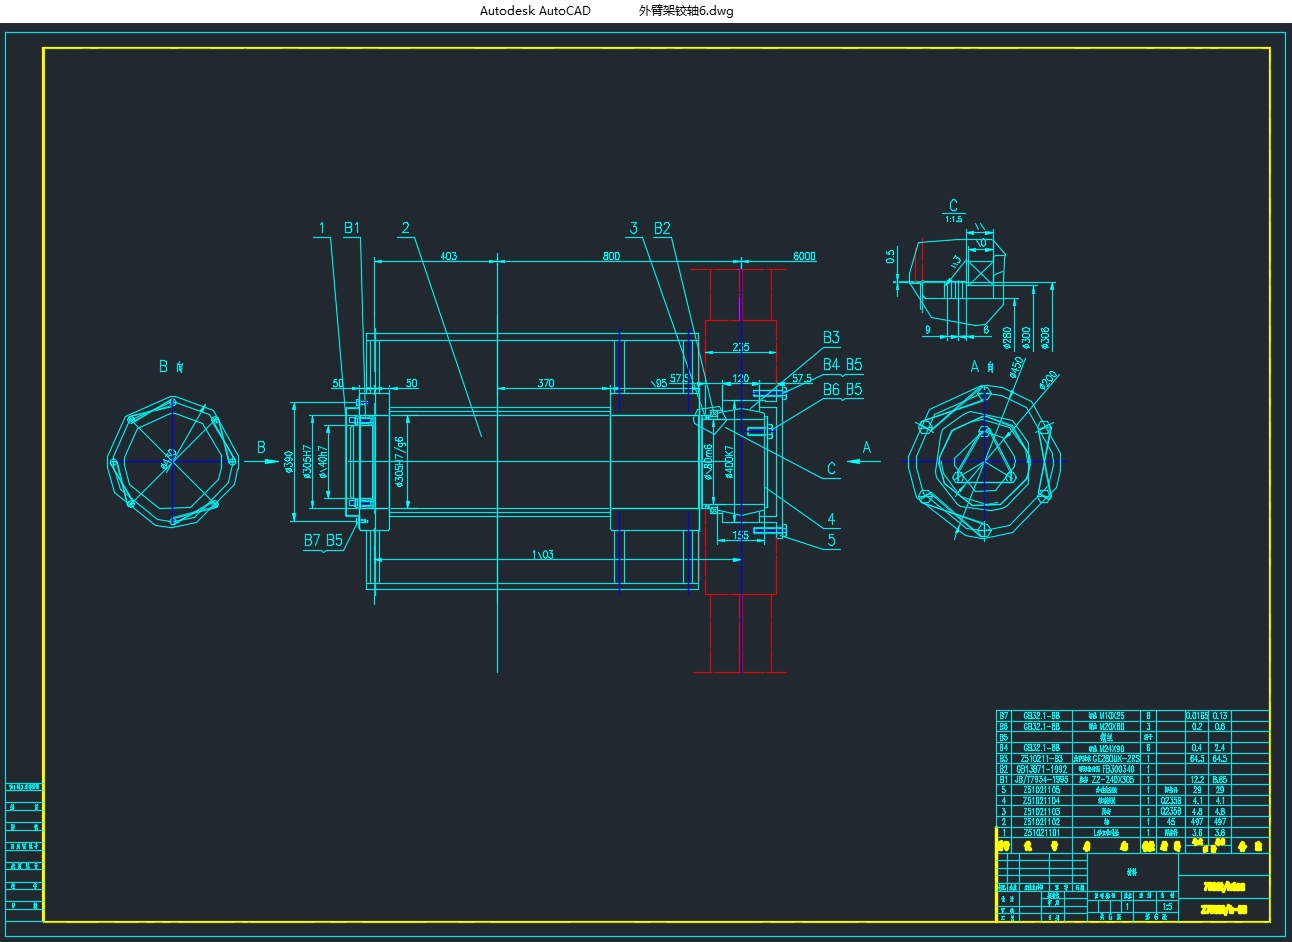Image resolution: width=1292 pixels, height=942 pixels.
Task: Click the window title file name text
Action: tap(686, 11)
